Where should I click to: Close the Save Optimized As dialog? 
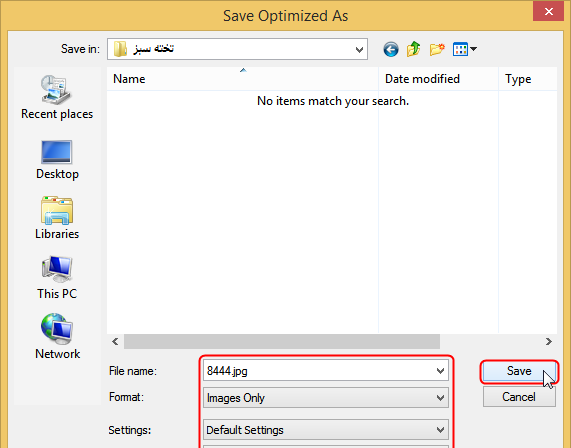pos(548,12)
